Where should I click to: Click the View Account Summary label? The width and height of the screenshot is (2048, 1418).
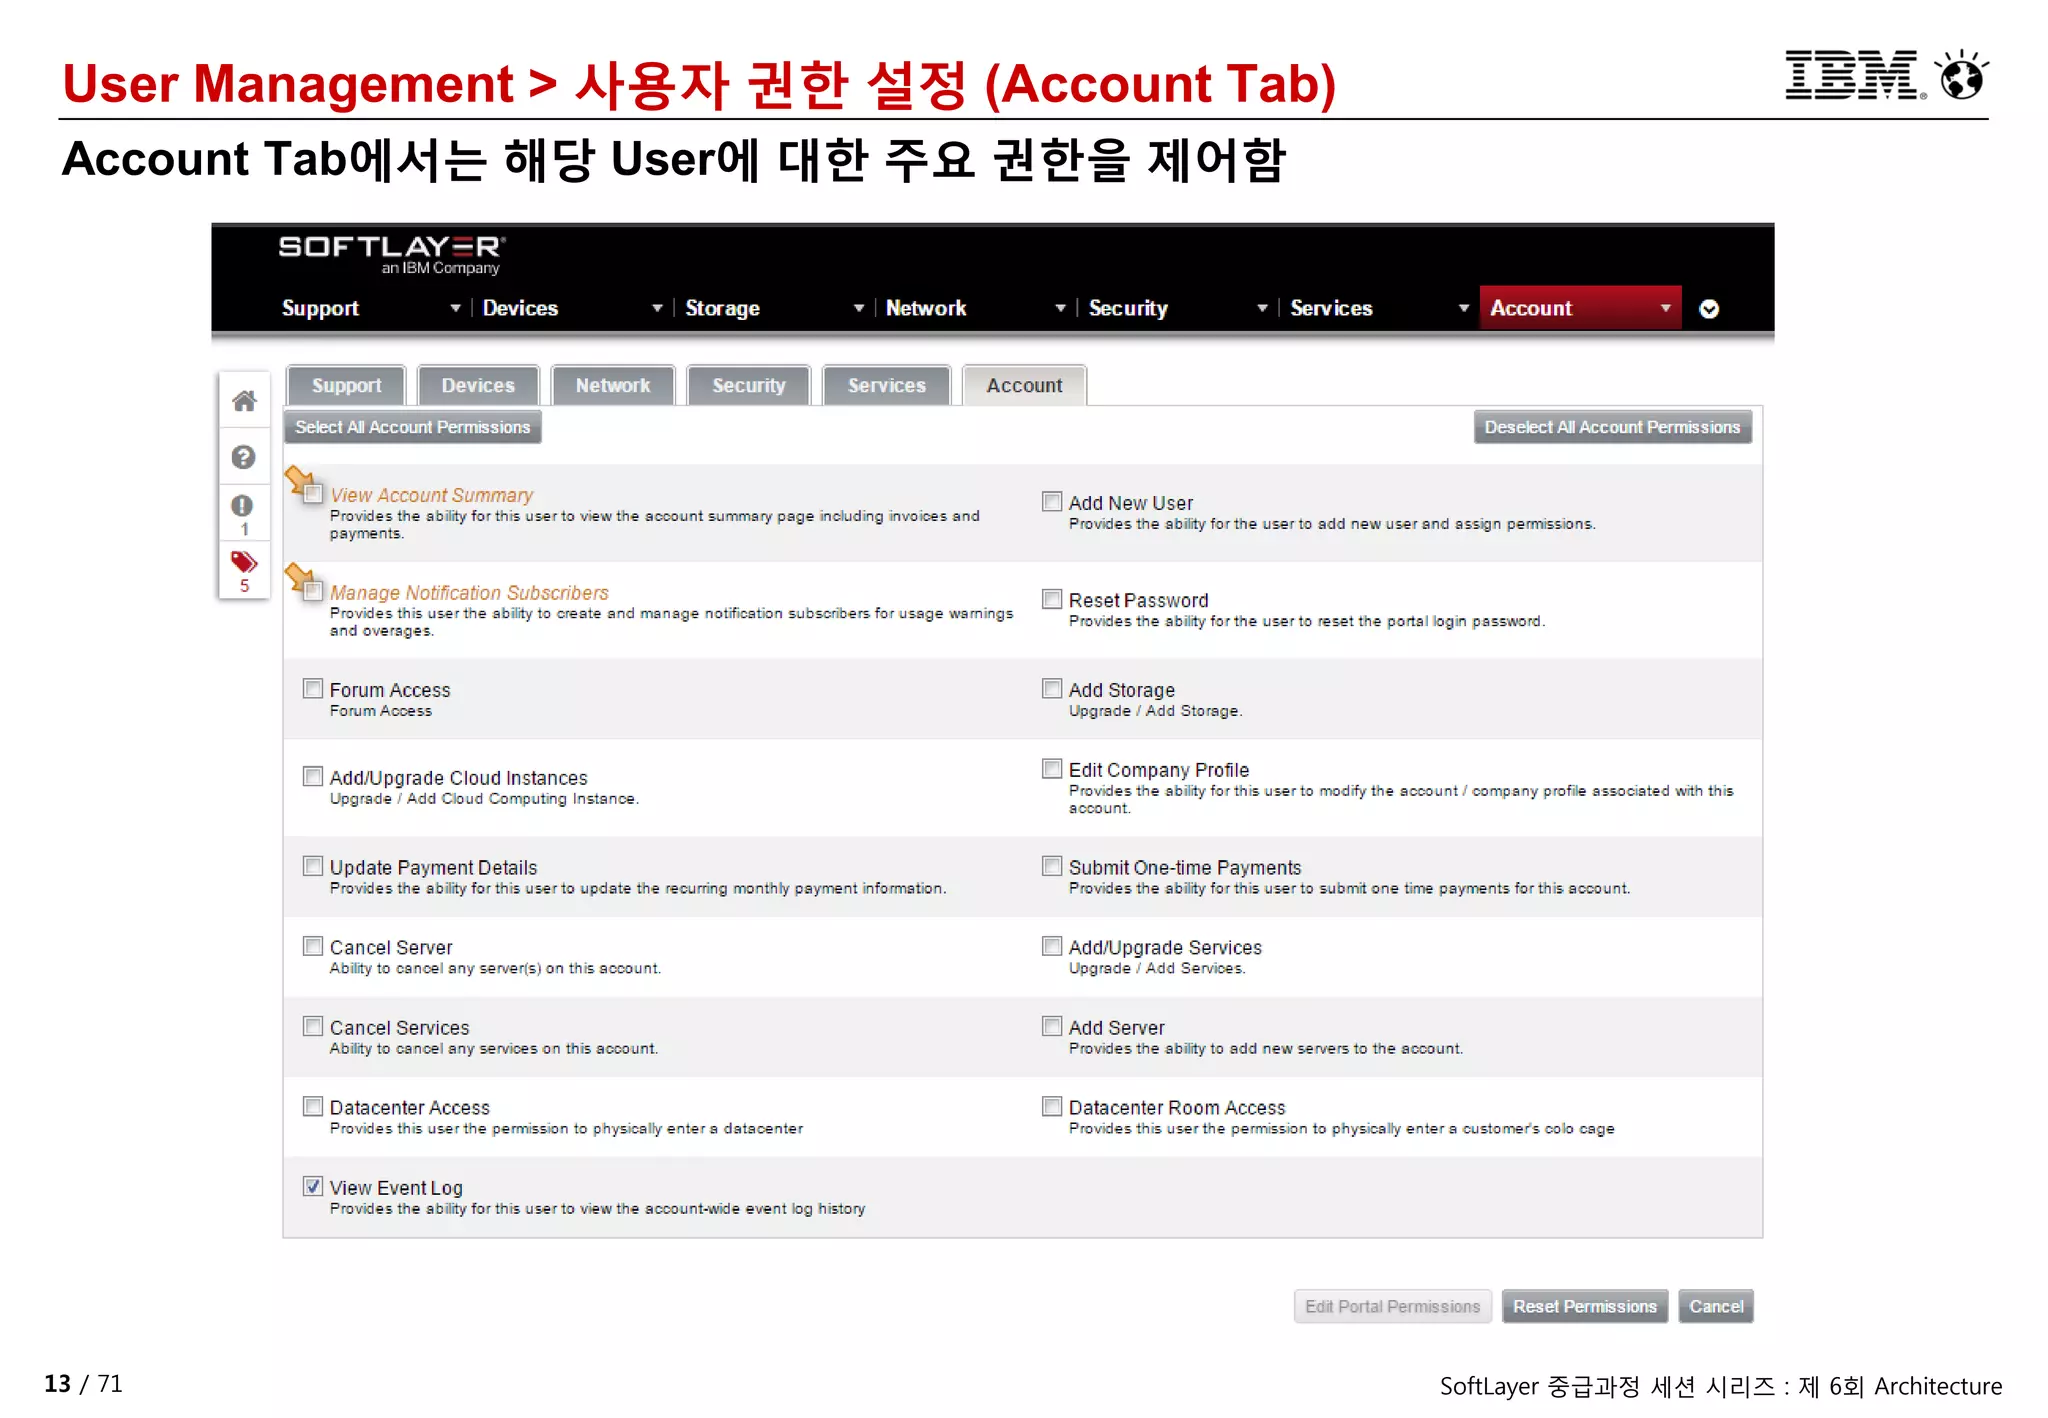point(432,495)
